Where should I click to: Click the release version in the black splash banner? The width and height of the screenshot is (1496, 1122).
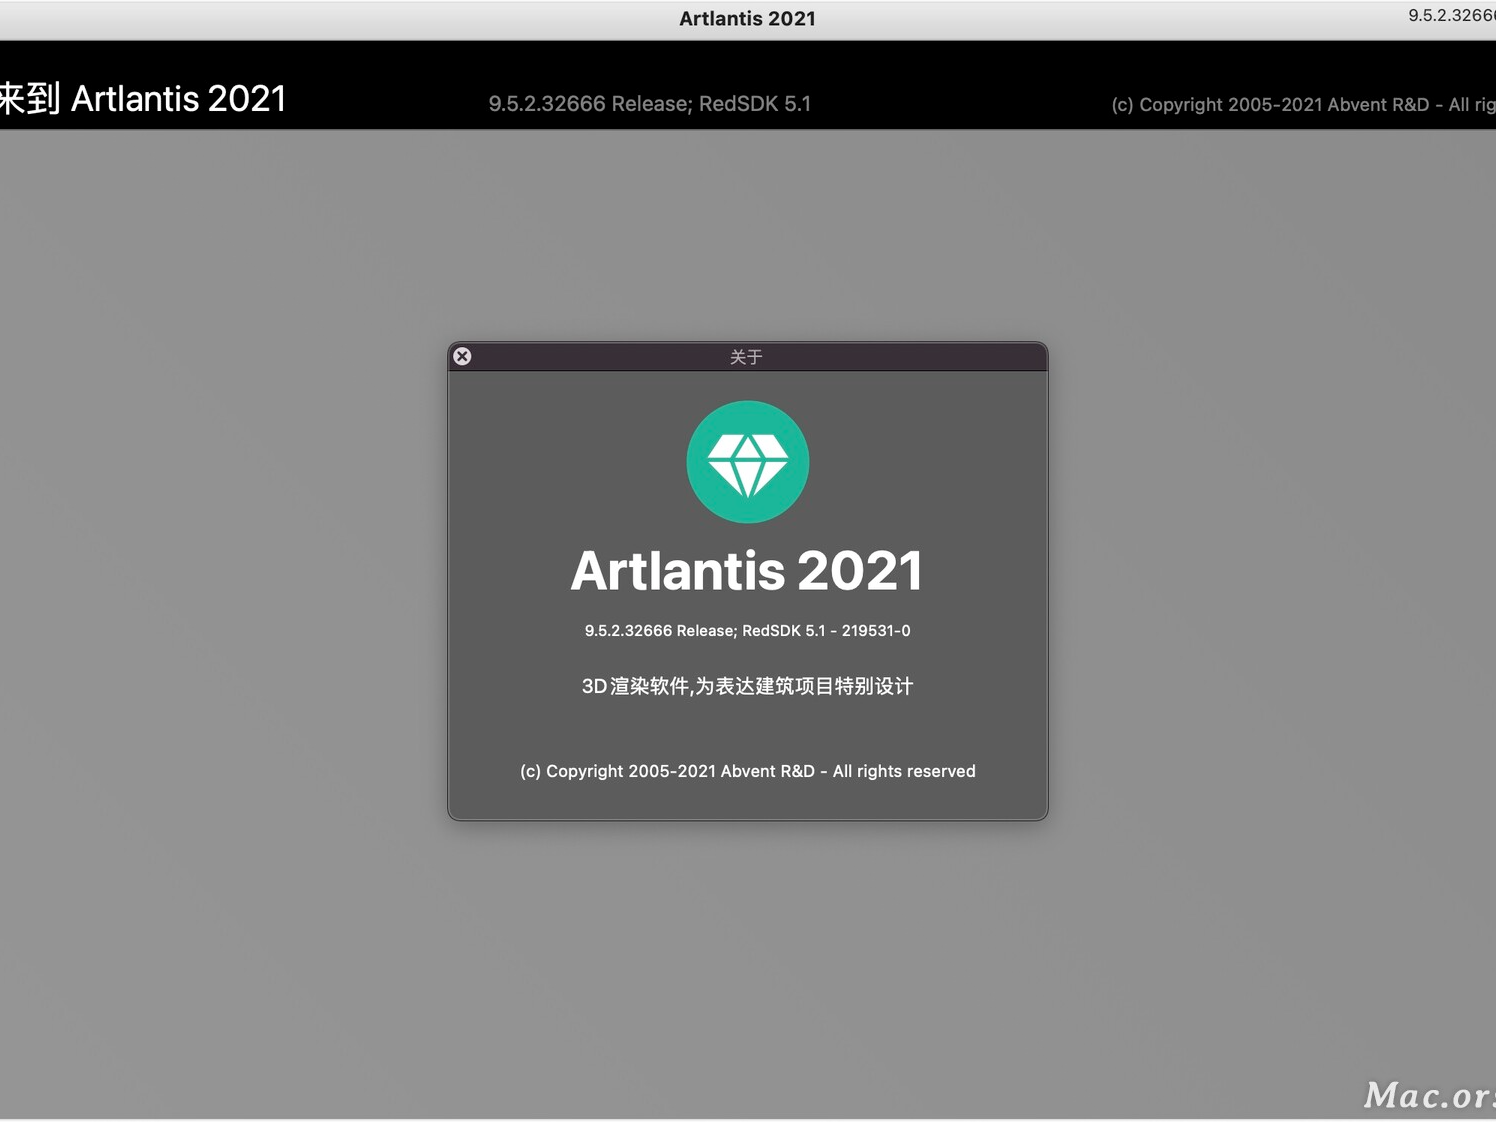click(x=649, y=103)
